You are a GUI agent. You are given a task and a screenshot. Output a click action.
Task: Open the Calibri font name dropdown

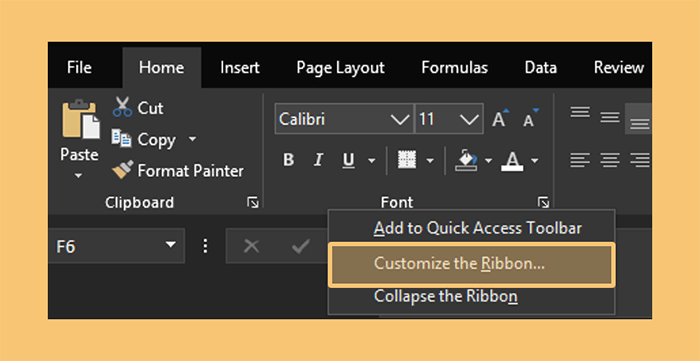[x=399, y=119]
